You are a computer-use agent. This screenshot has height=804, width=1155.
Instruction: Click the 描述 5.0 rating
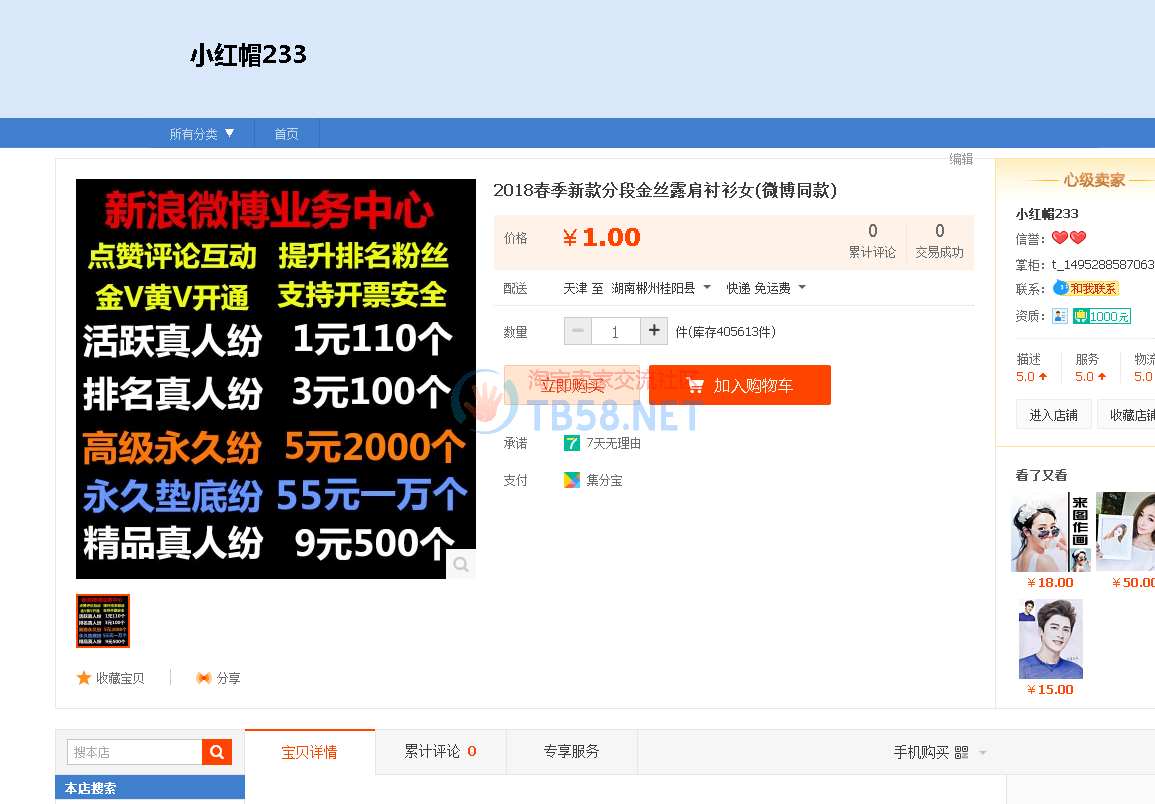1031,367
